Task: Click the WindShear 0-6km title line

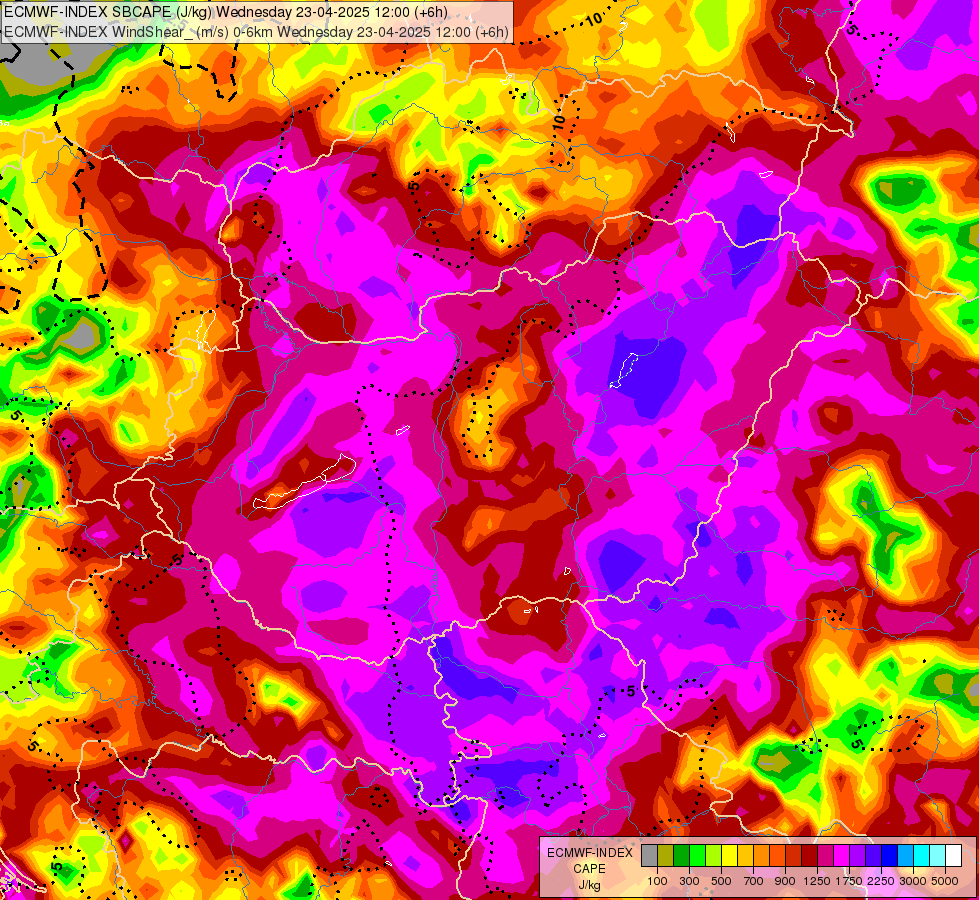Action: [256, 32]
